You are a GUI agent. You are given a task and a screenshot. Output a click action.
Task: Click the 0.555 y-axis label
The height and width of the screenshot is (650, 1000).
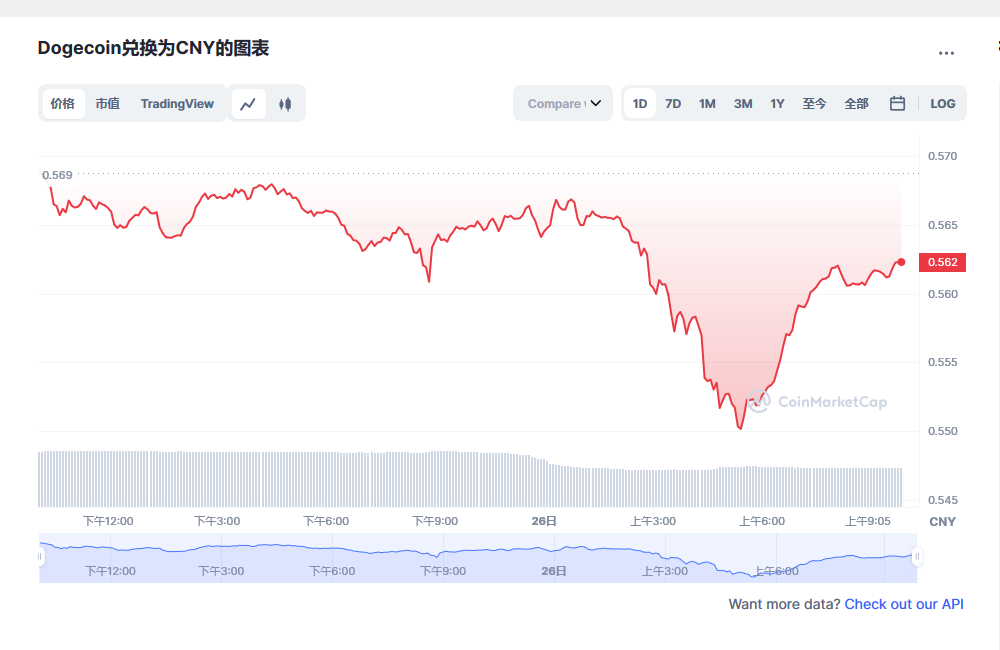tap(943, 362)
